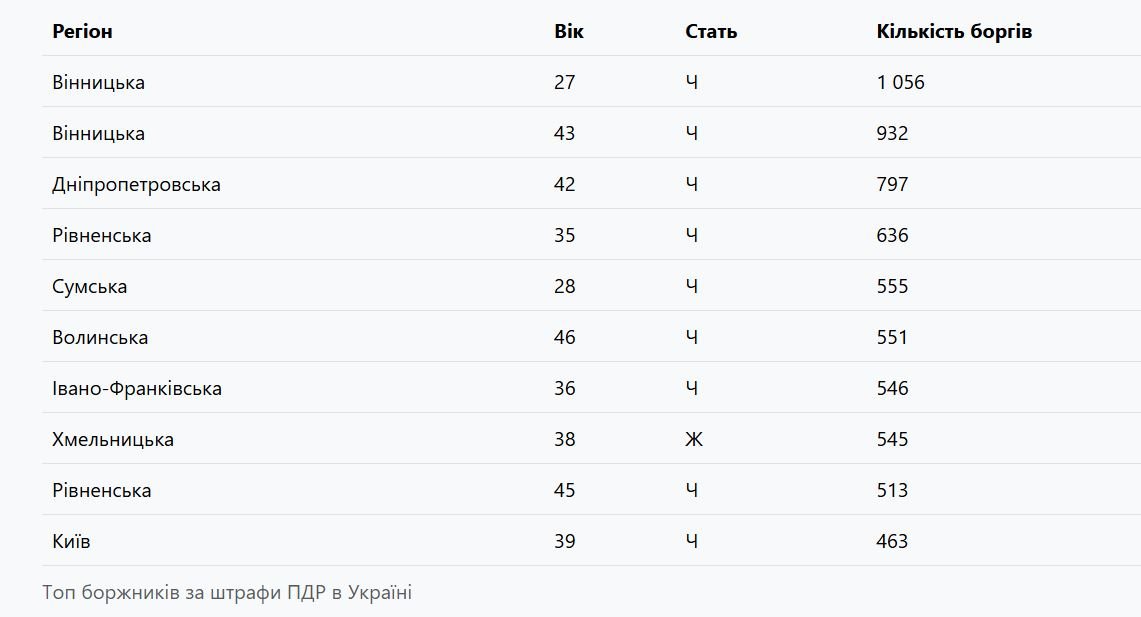Screen dimensions: 1141x617
Task: Click the Волинська region cell
Action: (100, 338)
